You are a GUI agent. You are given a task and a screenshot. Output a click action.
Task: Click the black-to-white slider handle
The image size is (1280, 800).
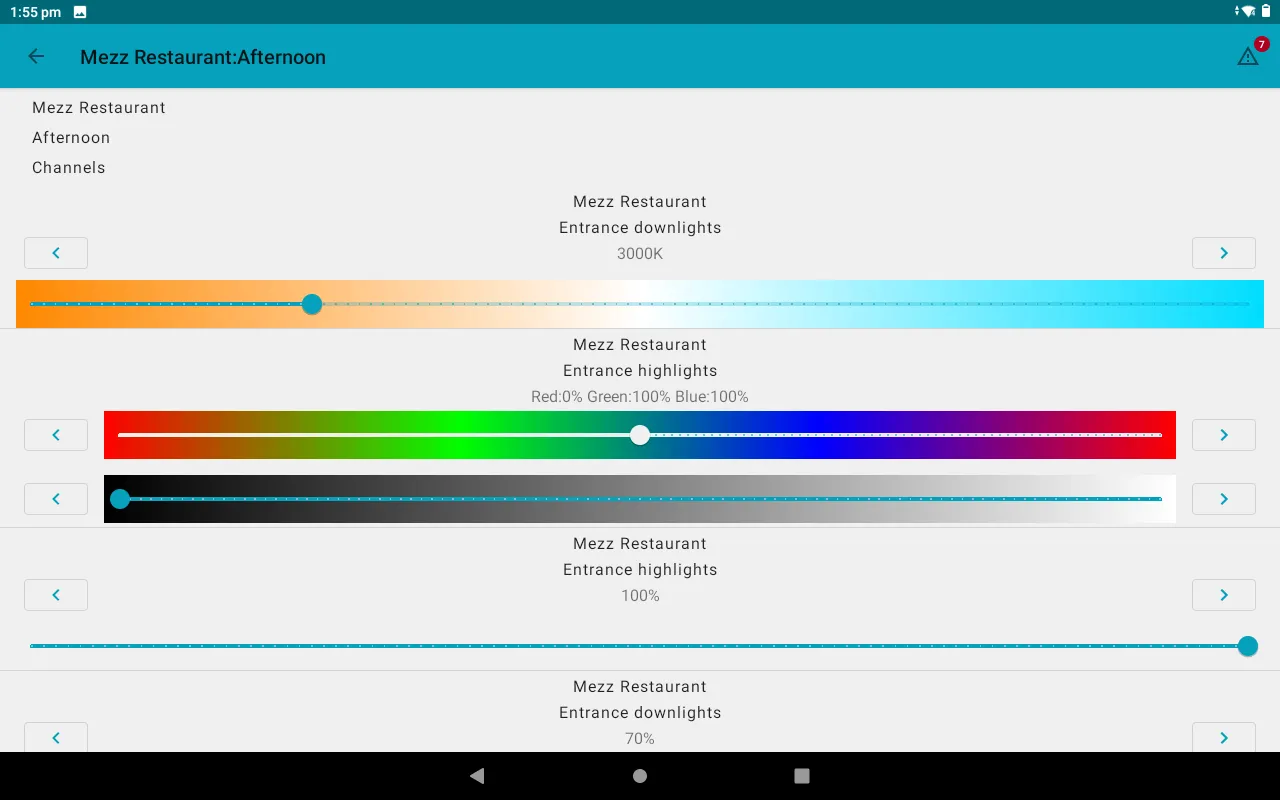point(120,499)
